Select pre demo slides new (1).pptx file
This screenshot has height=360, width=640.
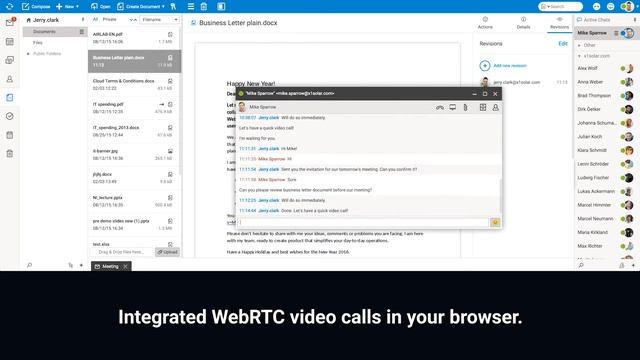pos(133,224)
